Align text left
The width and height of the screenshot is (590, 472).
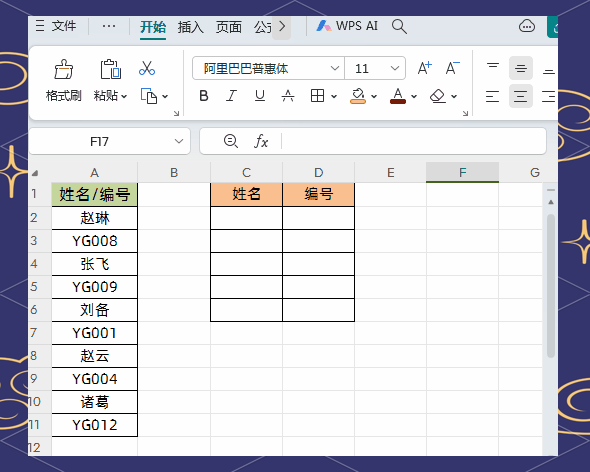493,96
